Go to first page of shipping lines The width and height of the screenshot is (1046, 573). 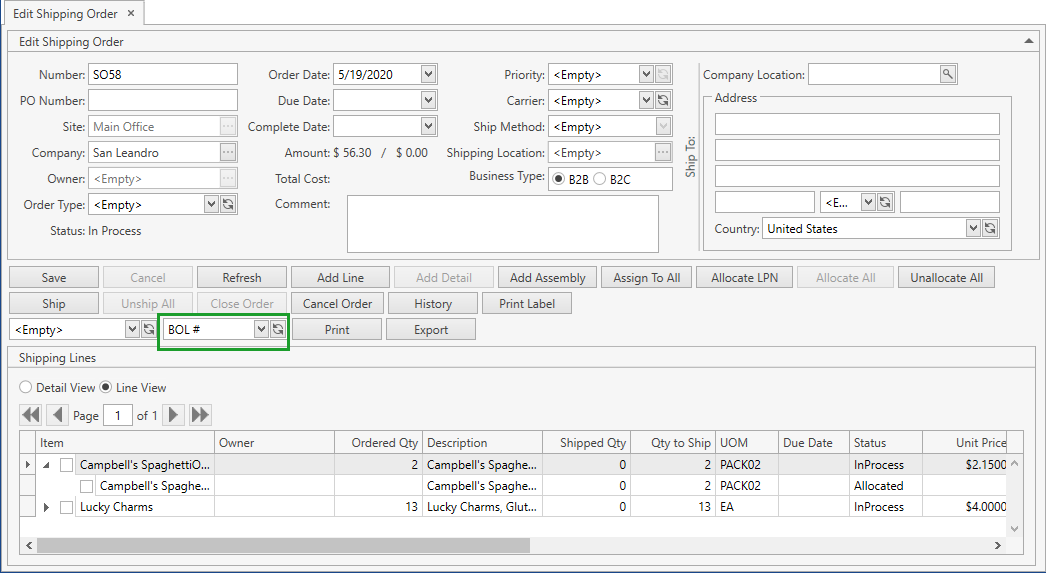31,415
